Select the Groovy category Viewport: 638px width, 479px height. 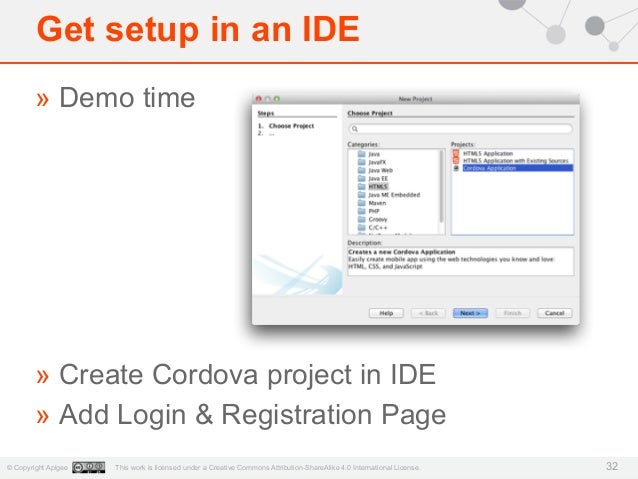point(378,219)
